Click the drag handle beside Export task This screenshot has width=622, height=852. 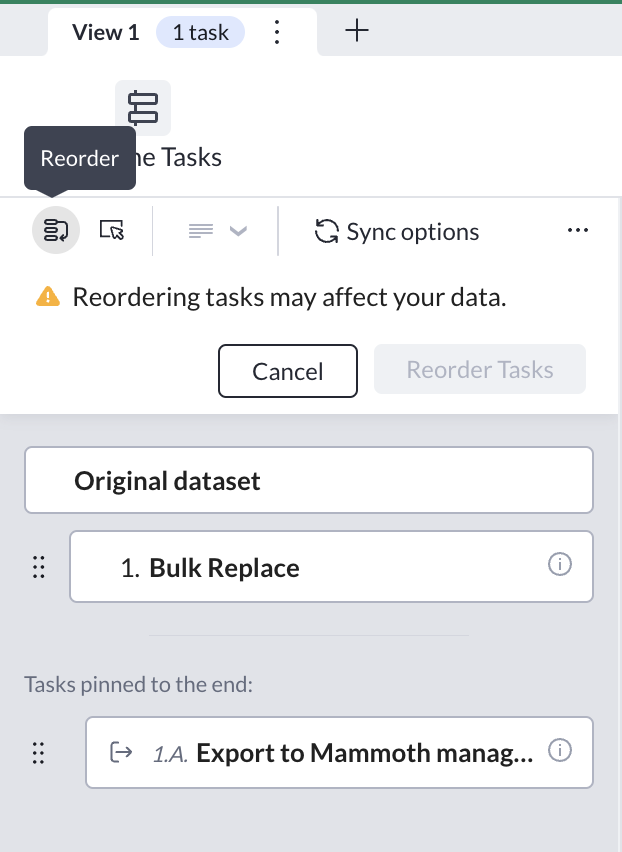tap(39, 753)
